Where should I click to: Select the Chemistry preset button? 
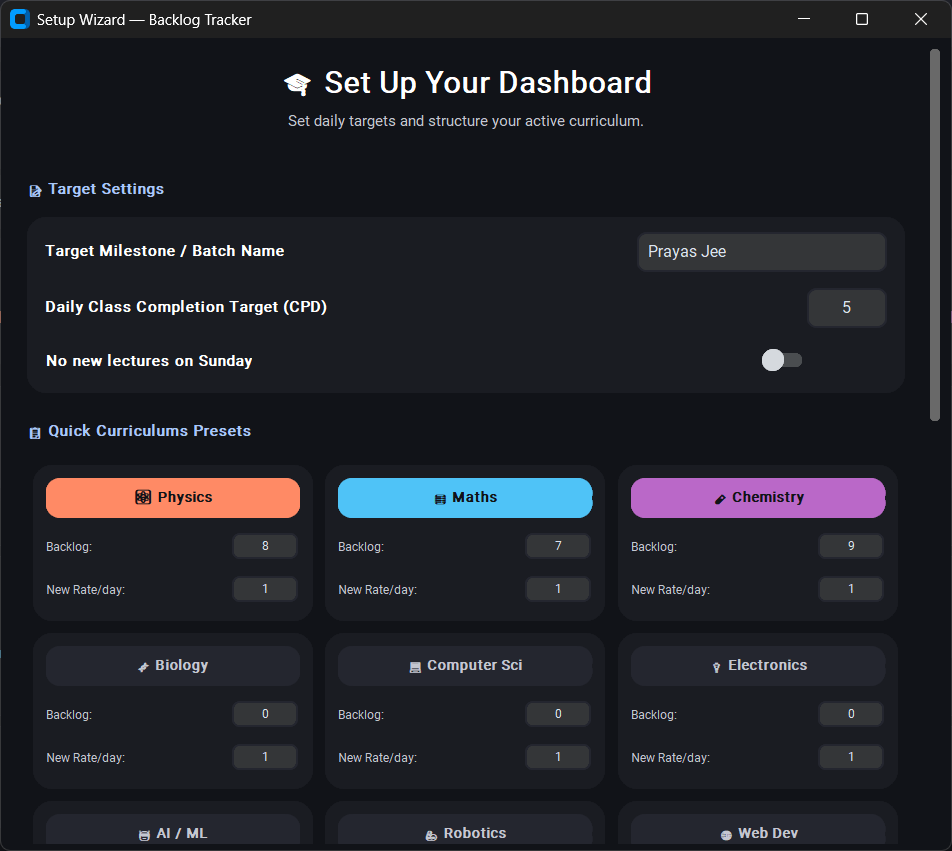tap(758, 498)
